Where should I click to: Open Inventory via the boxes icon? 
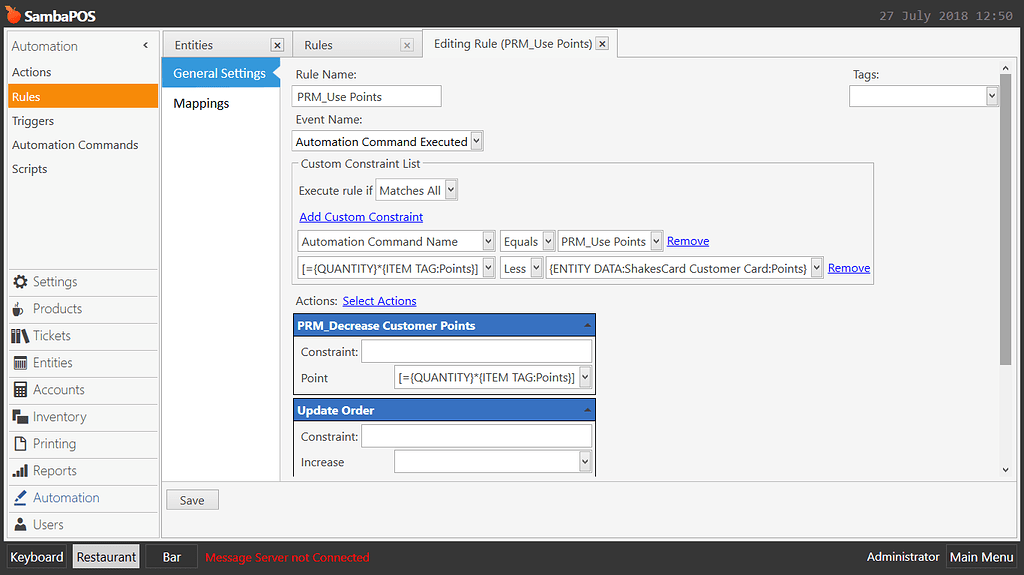20,417
